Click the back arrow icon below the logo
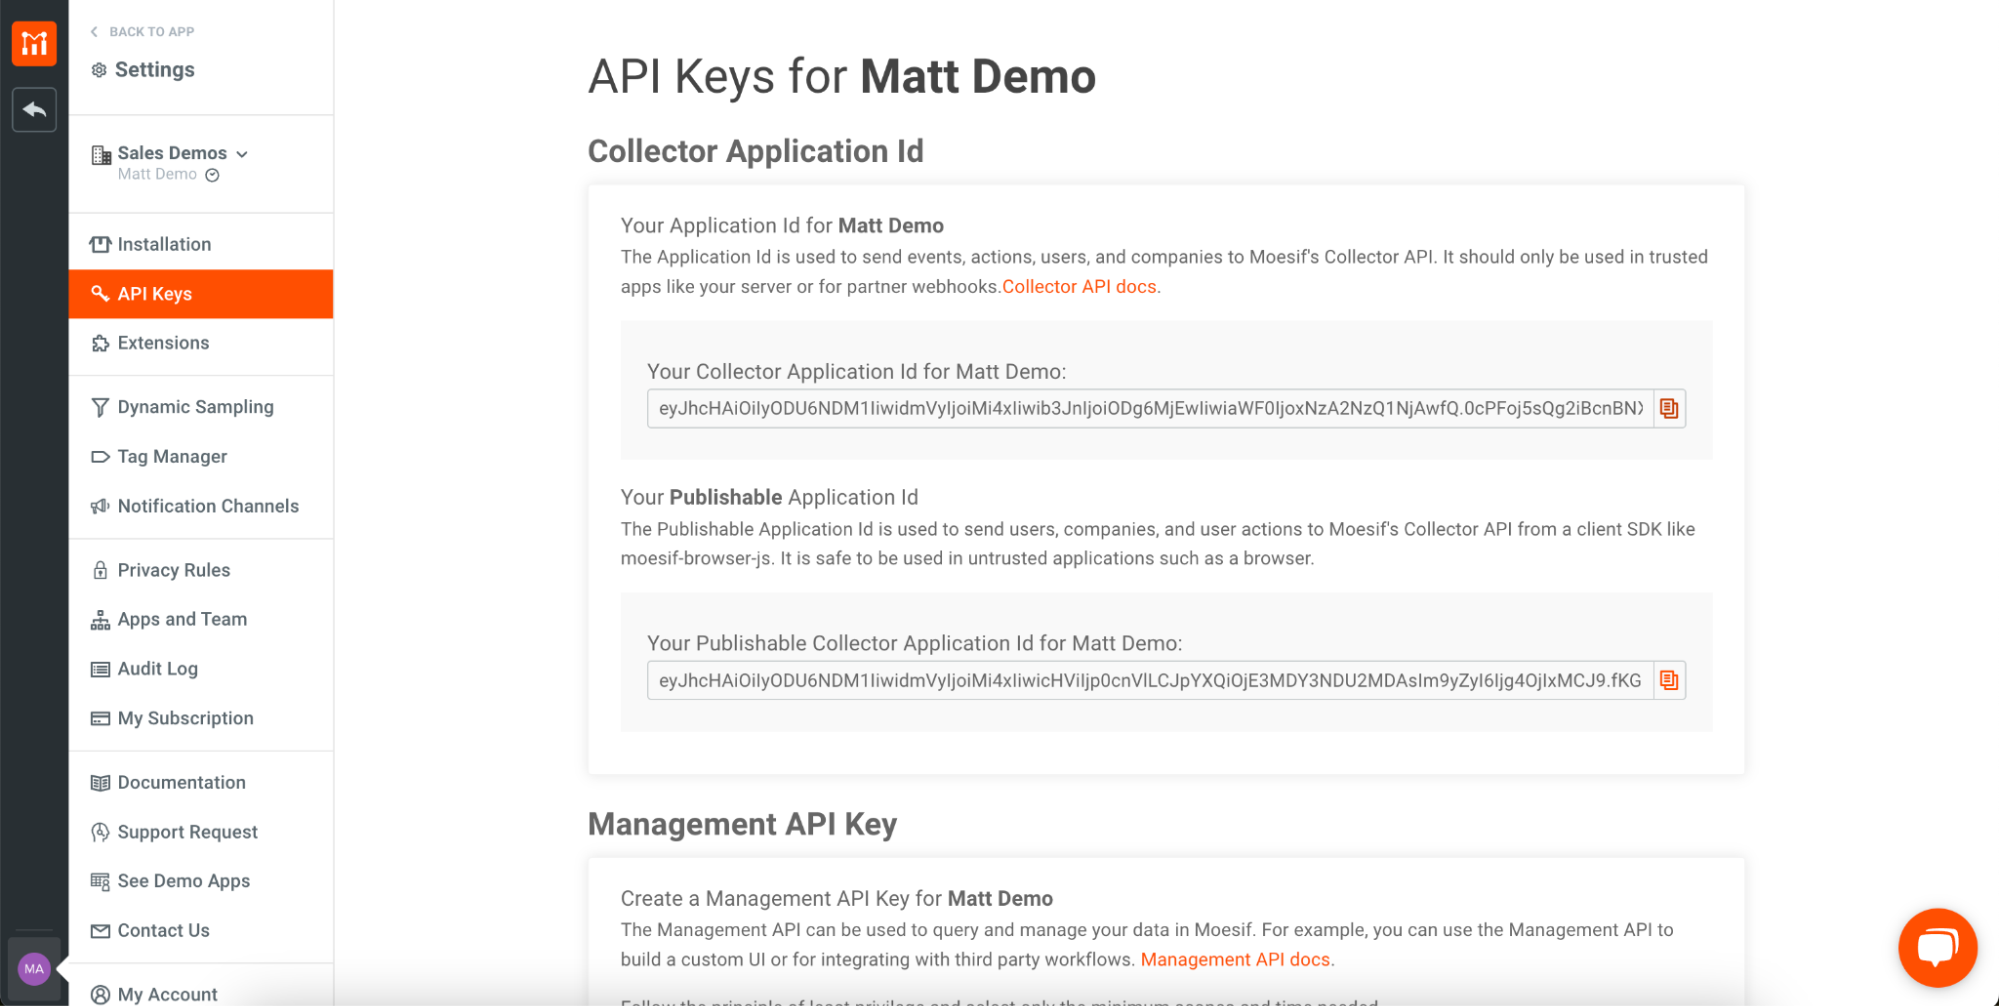Screen dimensions: 1999x1007 34,110
